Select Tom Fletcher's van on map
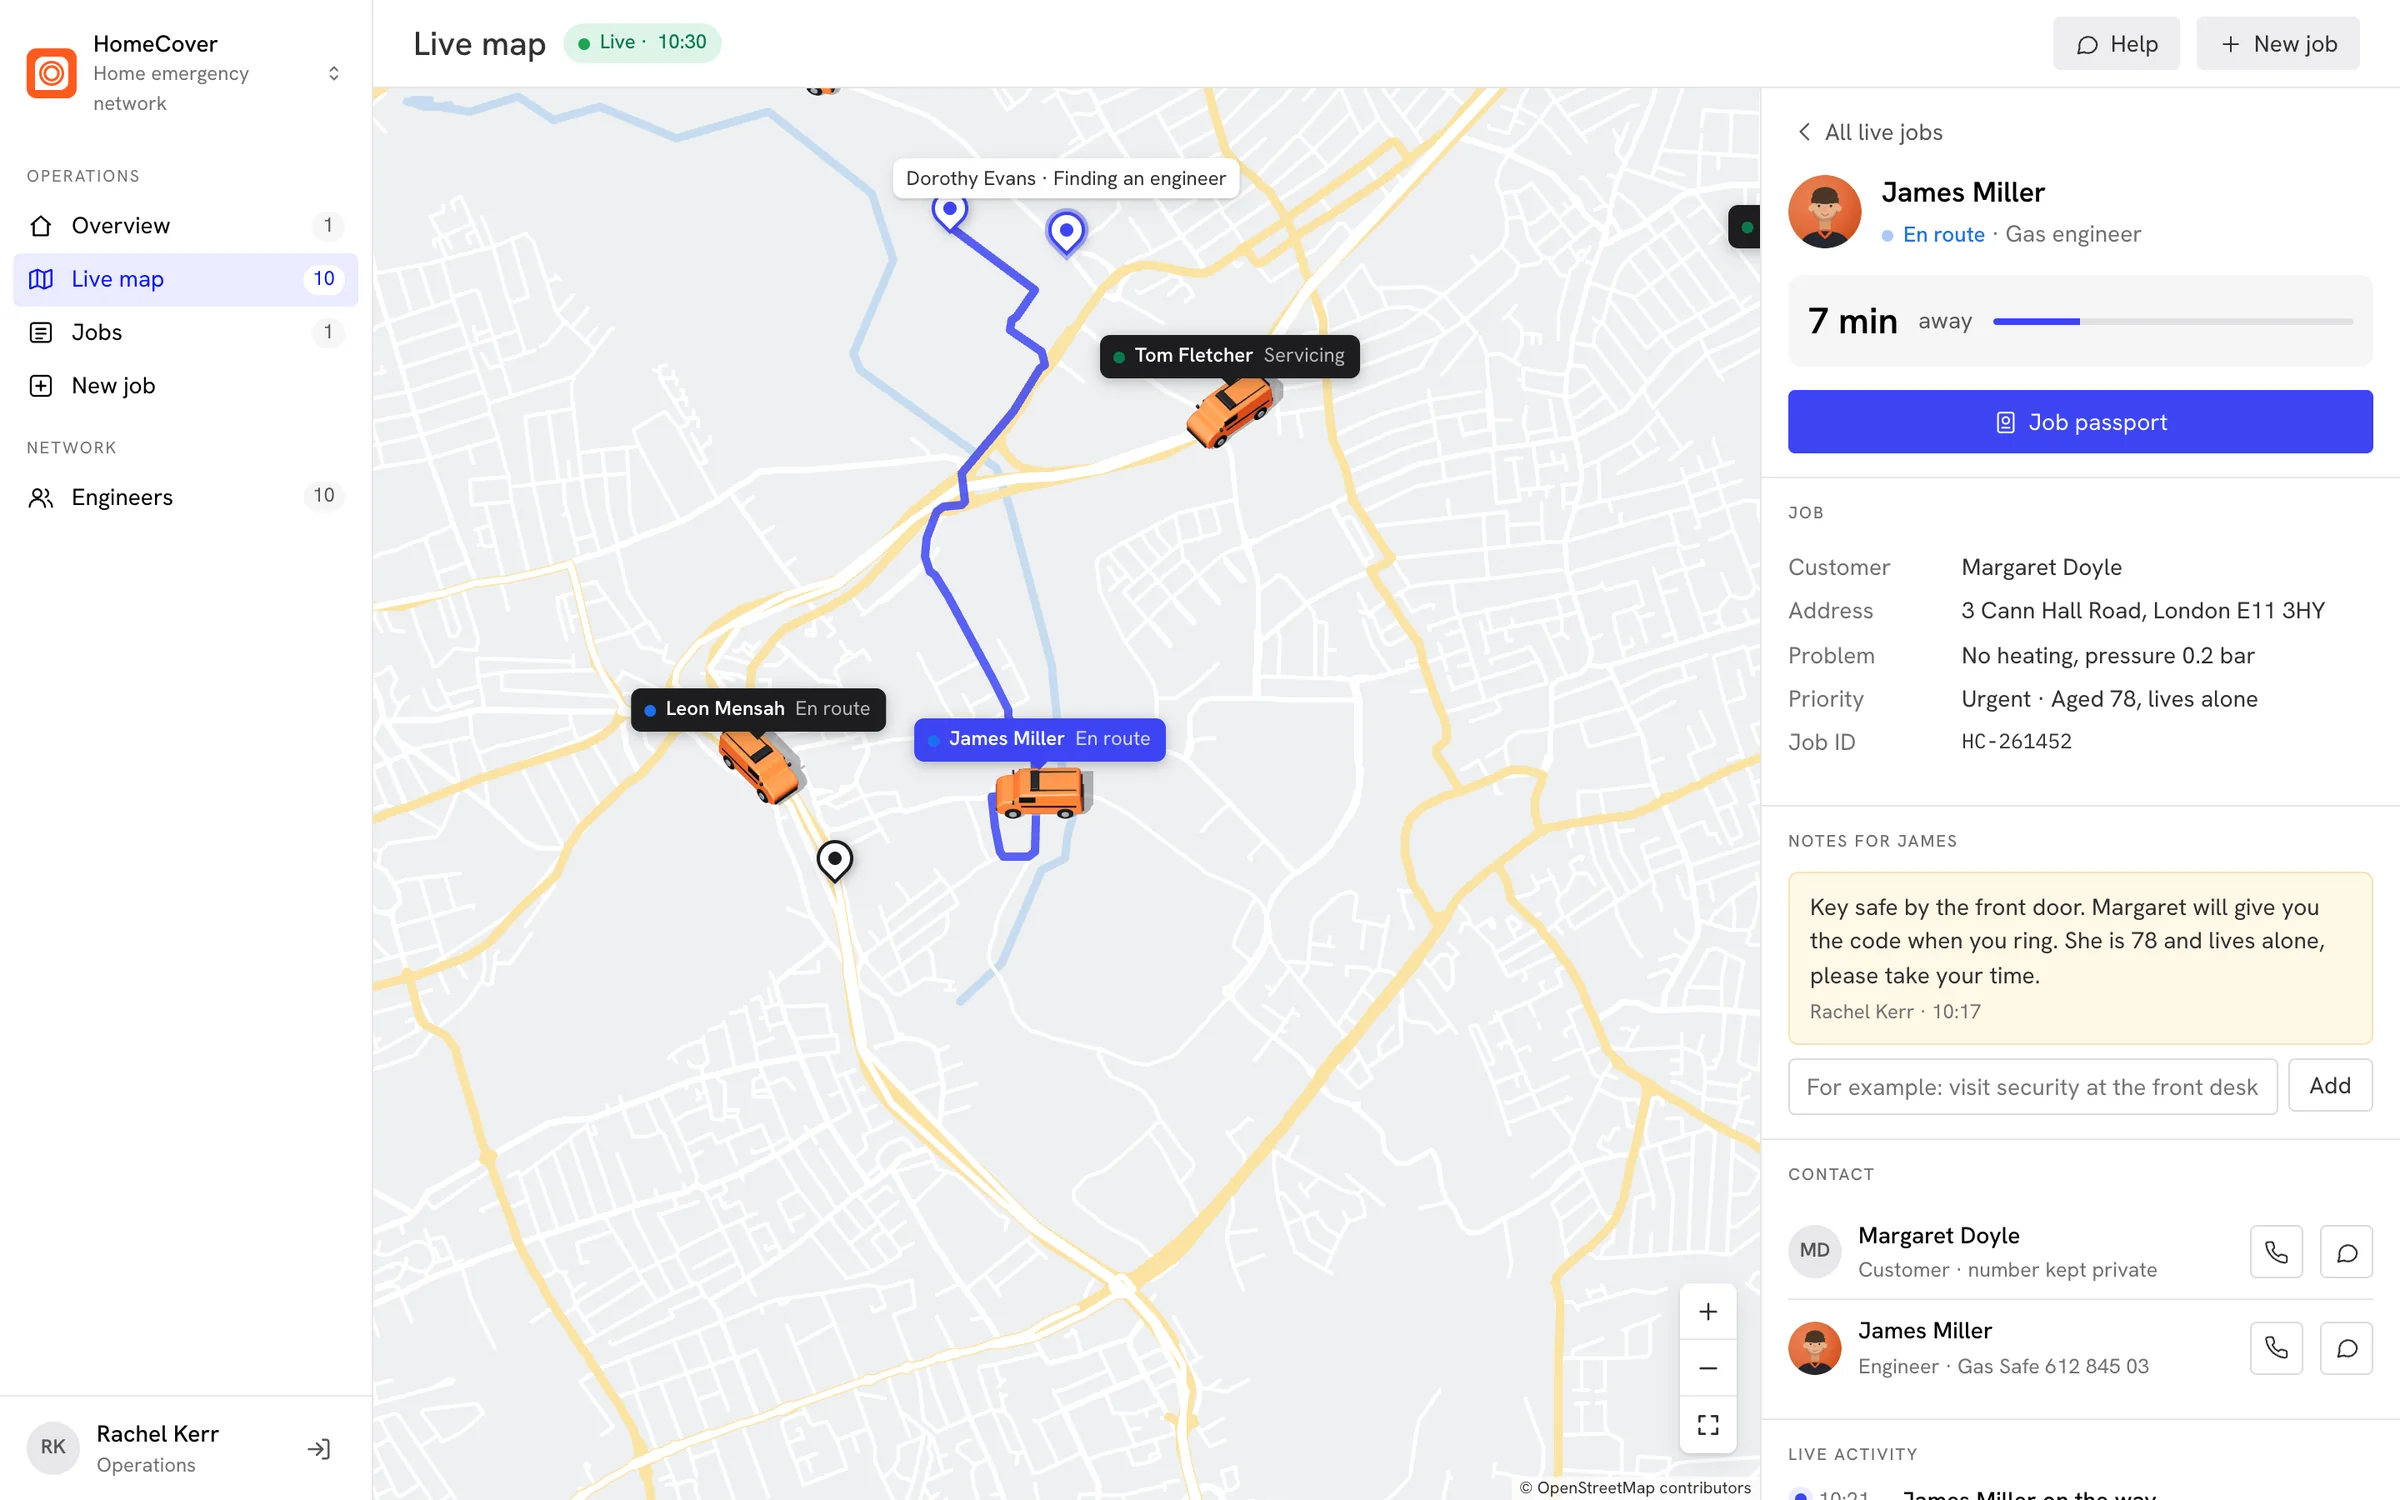This screenshot has width=2400, height=1500. (x=1233, y=412)
